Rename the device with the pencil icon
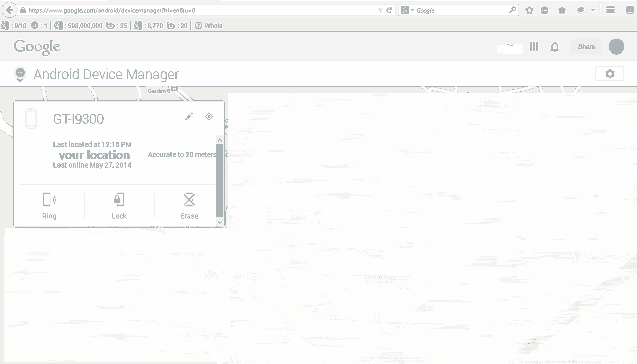 188,117
